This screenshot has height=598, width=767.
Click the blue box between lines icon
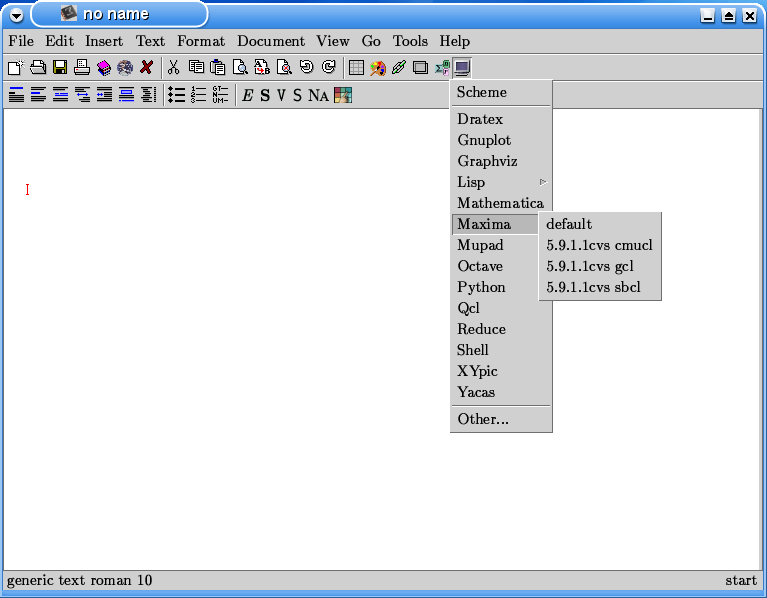(126, 94)
